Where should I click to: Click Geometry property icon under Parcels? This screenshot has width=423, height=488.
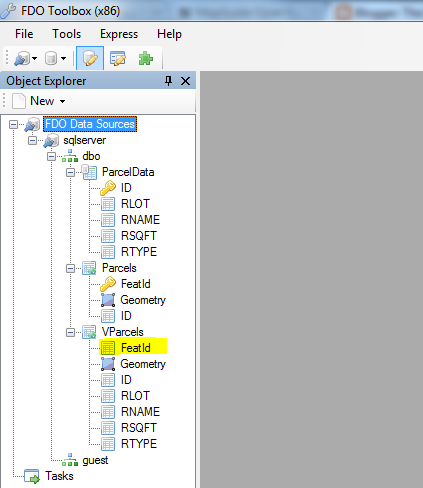tap(108, 300)
